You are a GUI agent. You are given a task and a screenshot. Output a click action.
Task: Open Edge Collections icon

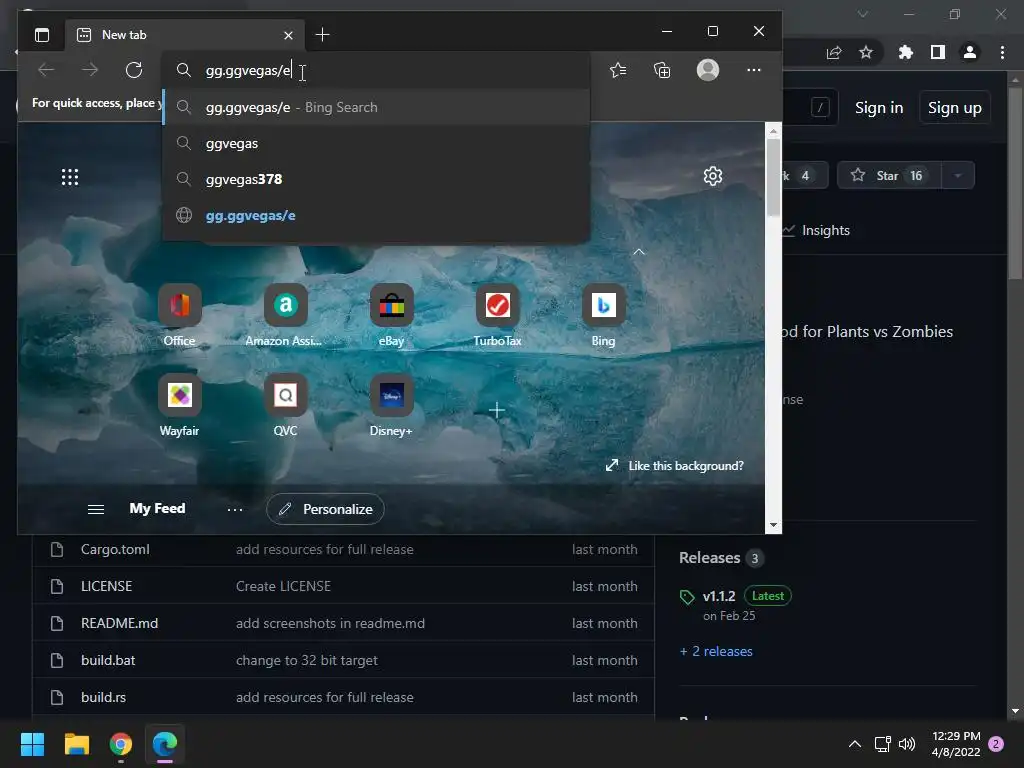point(662,70)
